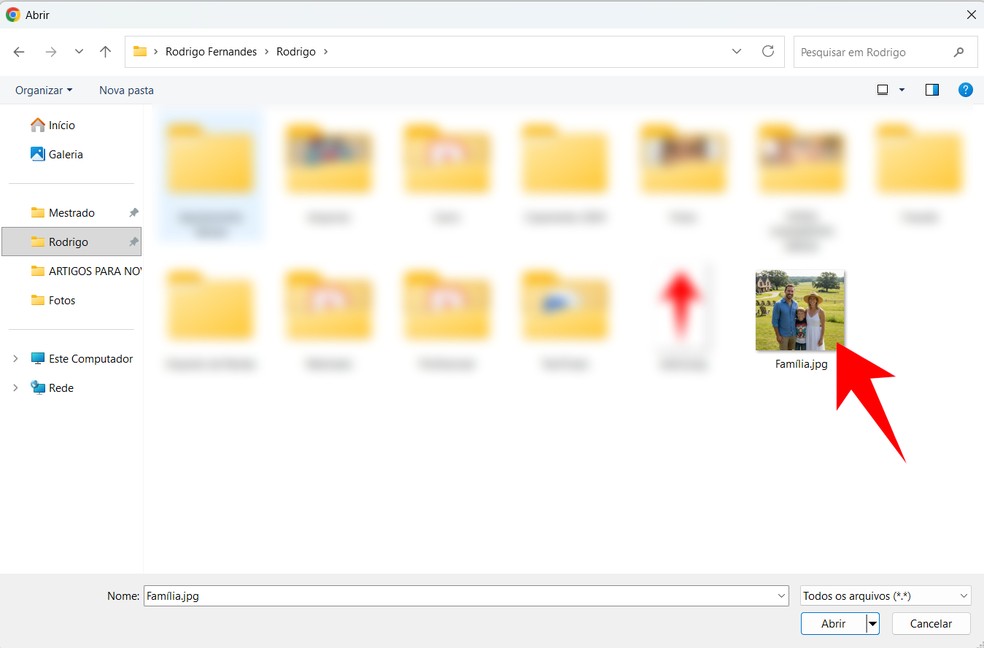This screenshot has height=648, width=984.
Task: Click the Cancelar button
Action: coord(931,624)
